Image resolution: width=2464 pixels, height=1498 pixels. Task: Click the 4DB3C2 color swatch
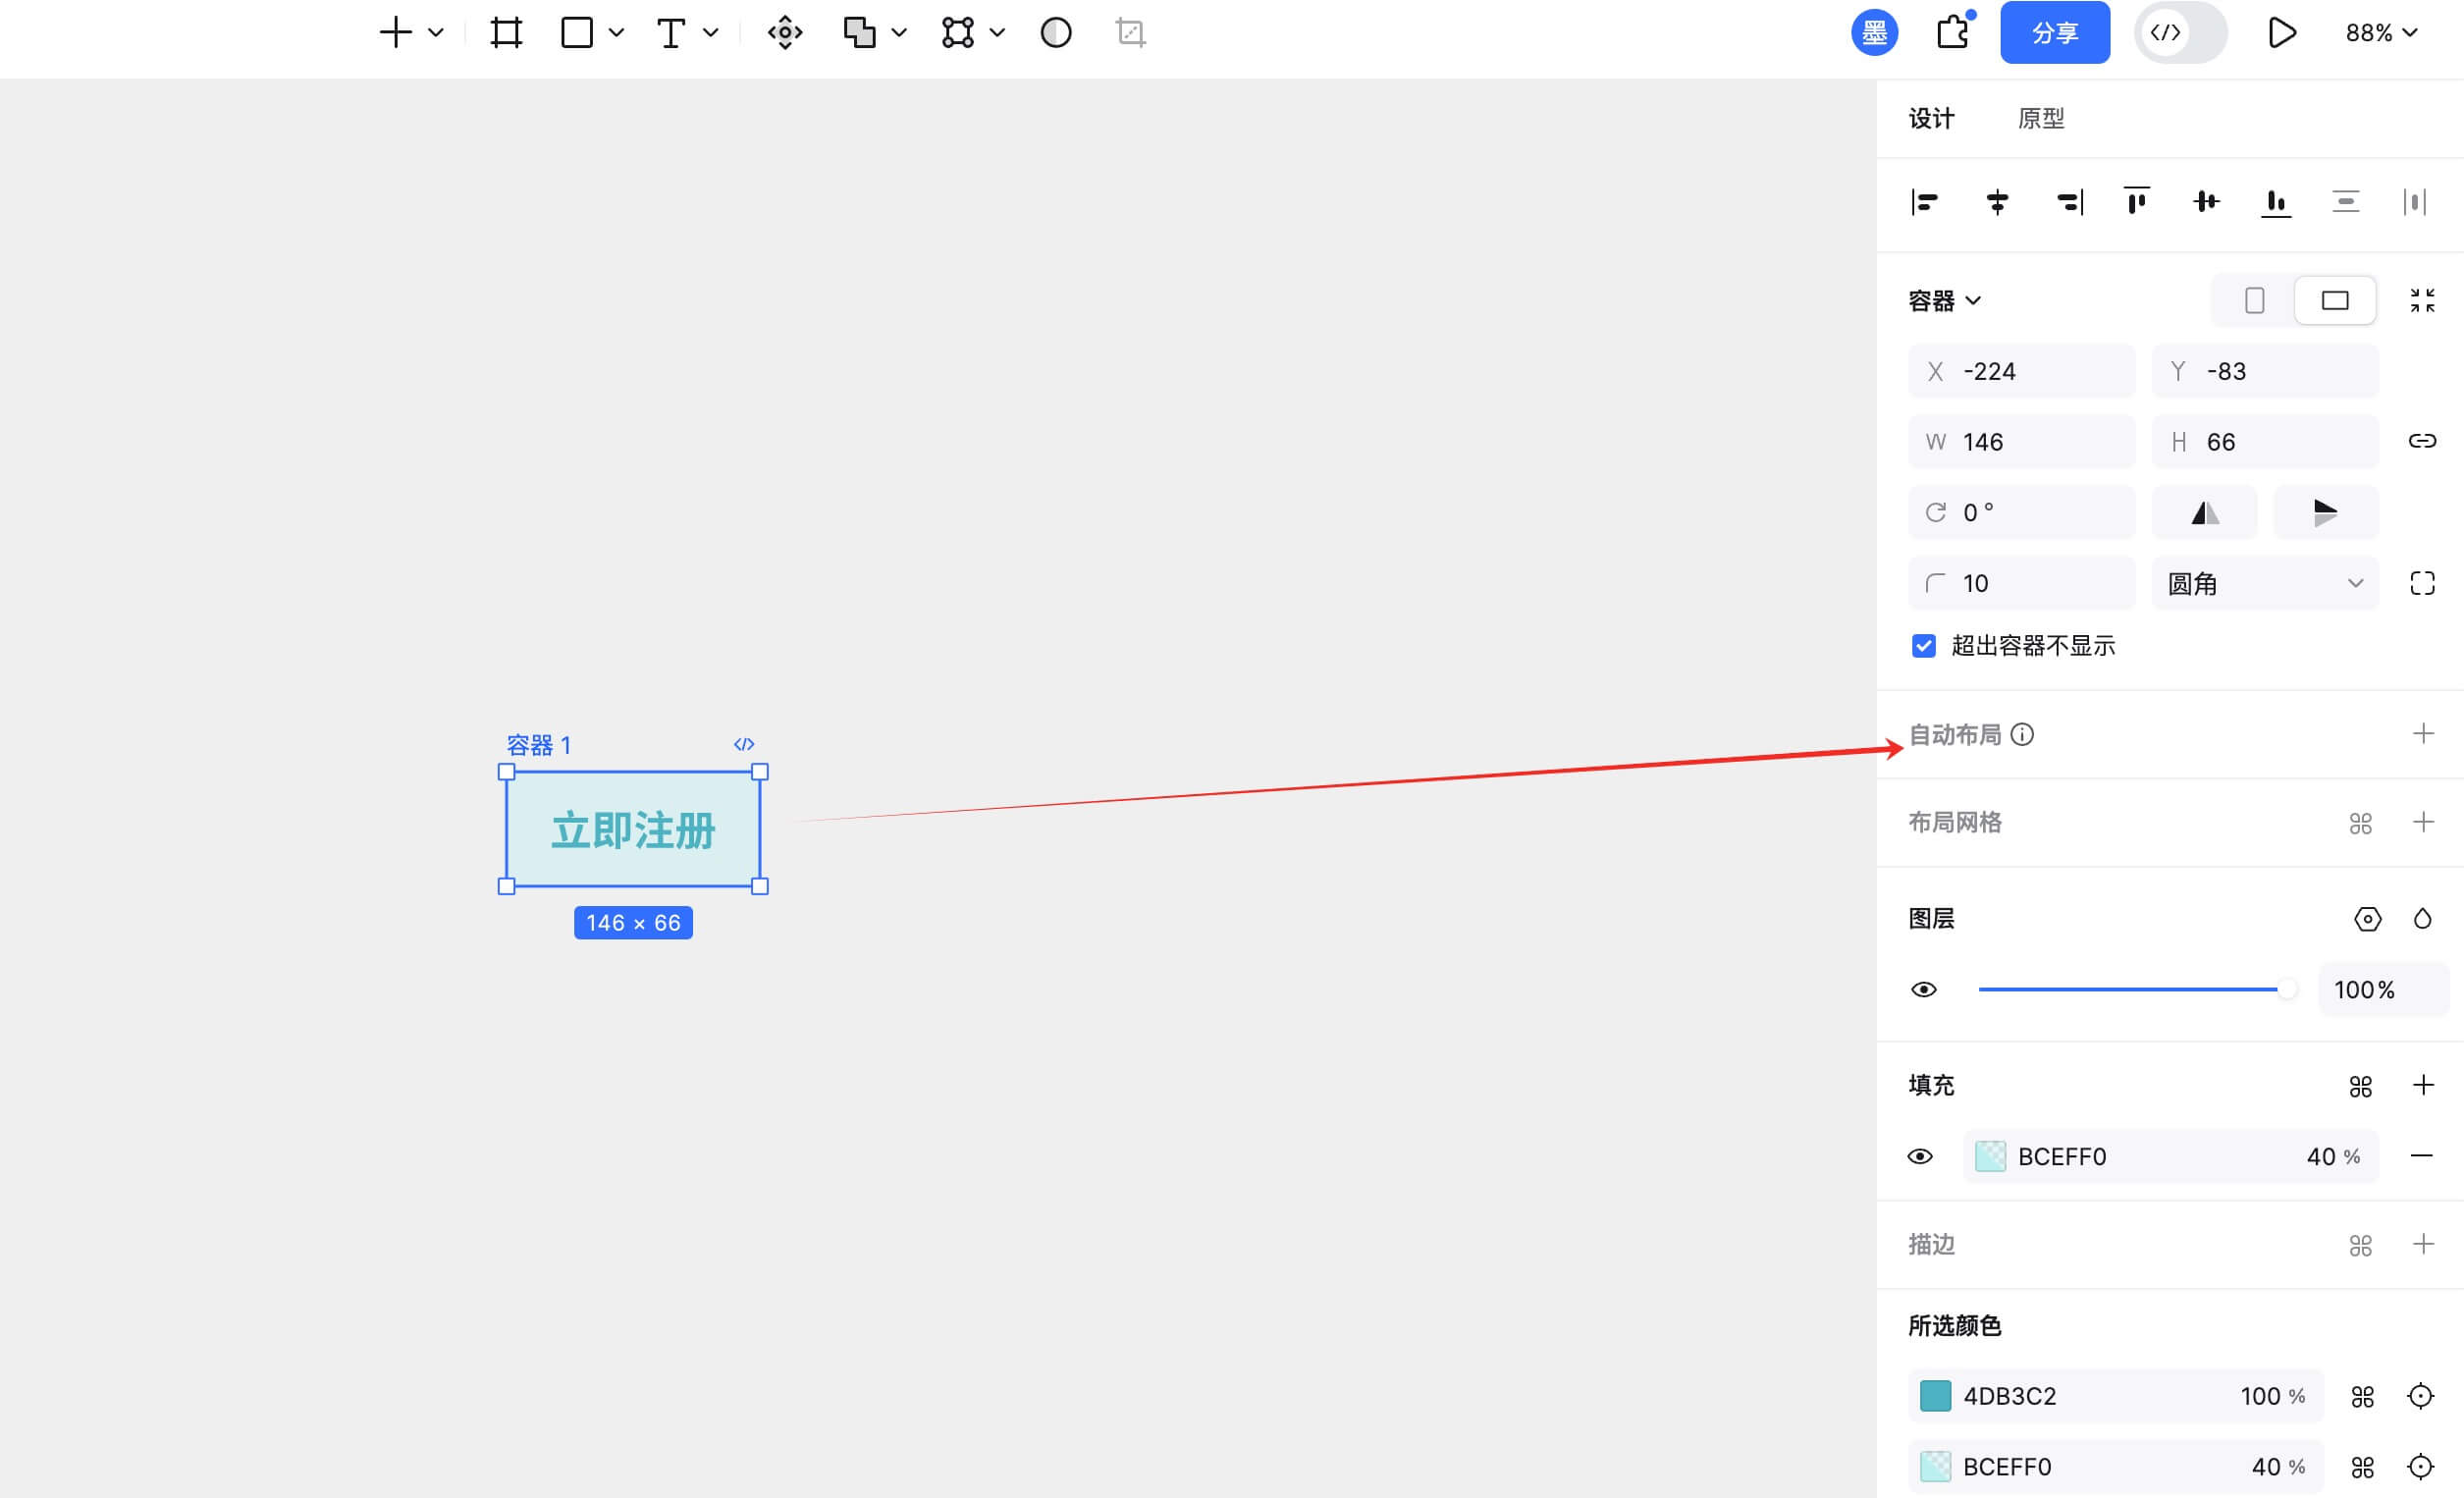pyautogui.click(x=1935, y=1396)
